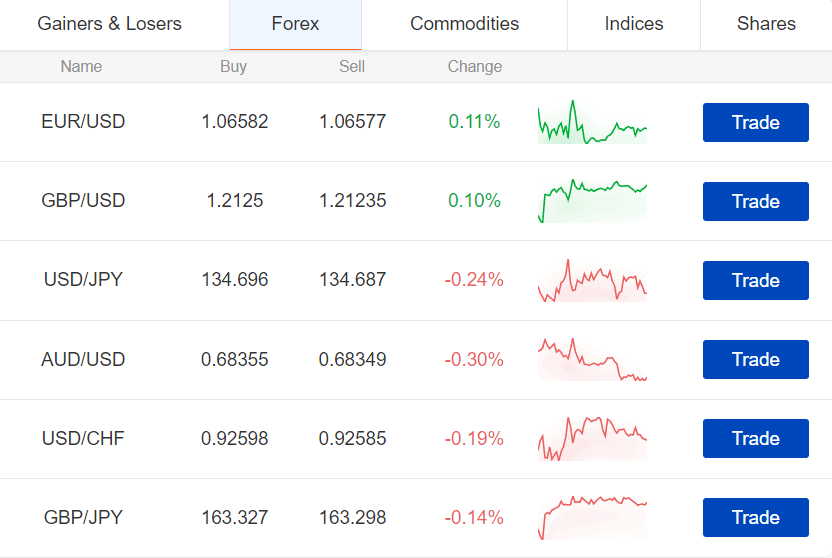Click the Sell column header
Viewport: 832px width, 558px height.
click(352, 66)
